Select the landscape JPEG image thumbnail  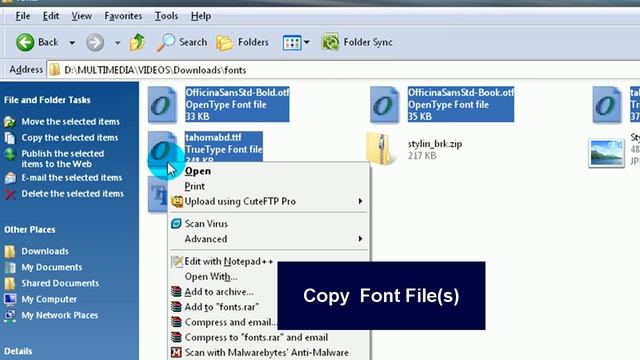click(x=607, y=153)
